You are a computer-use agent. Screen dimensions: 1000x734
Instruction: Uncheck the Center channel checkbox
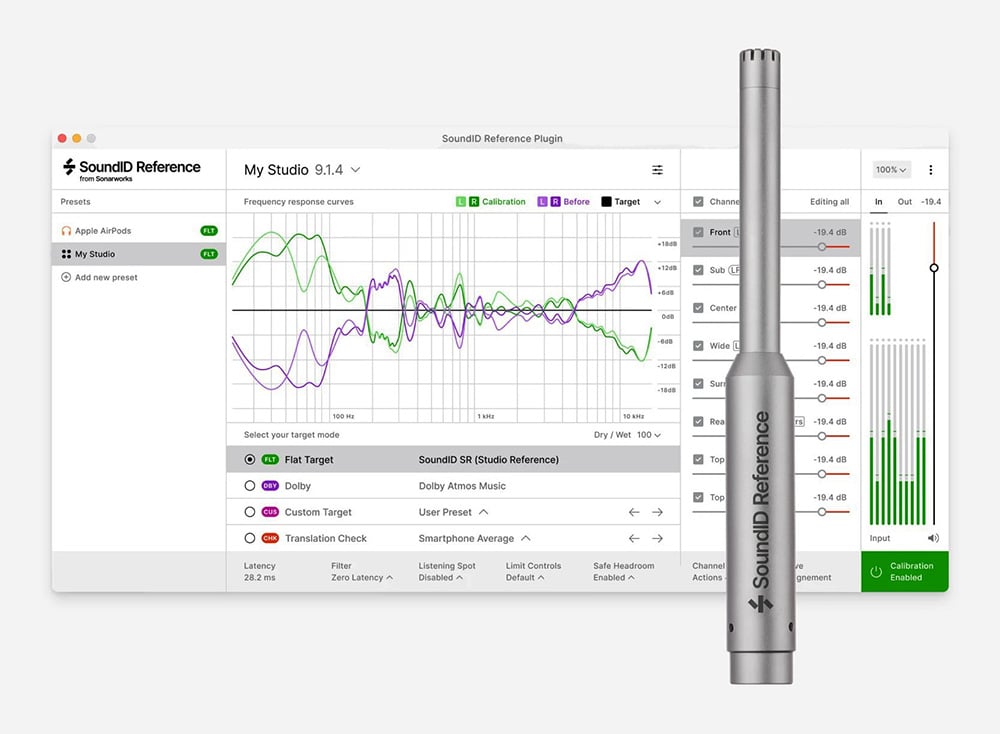[x=698, y=308]
